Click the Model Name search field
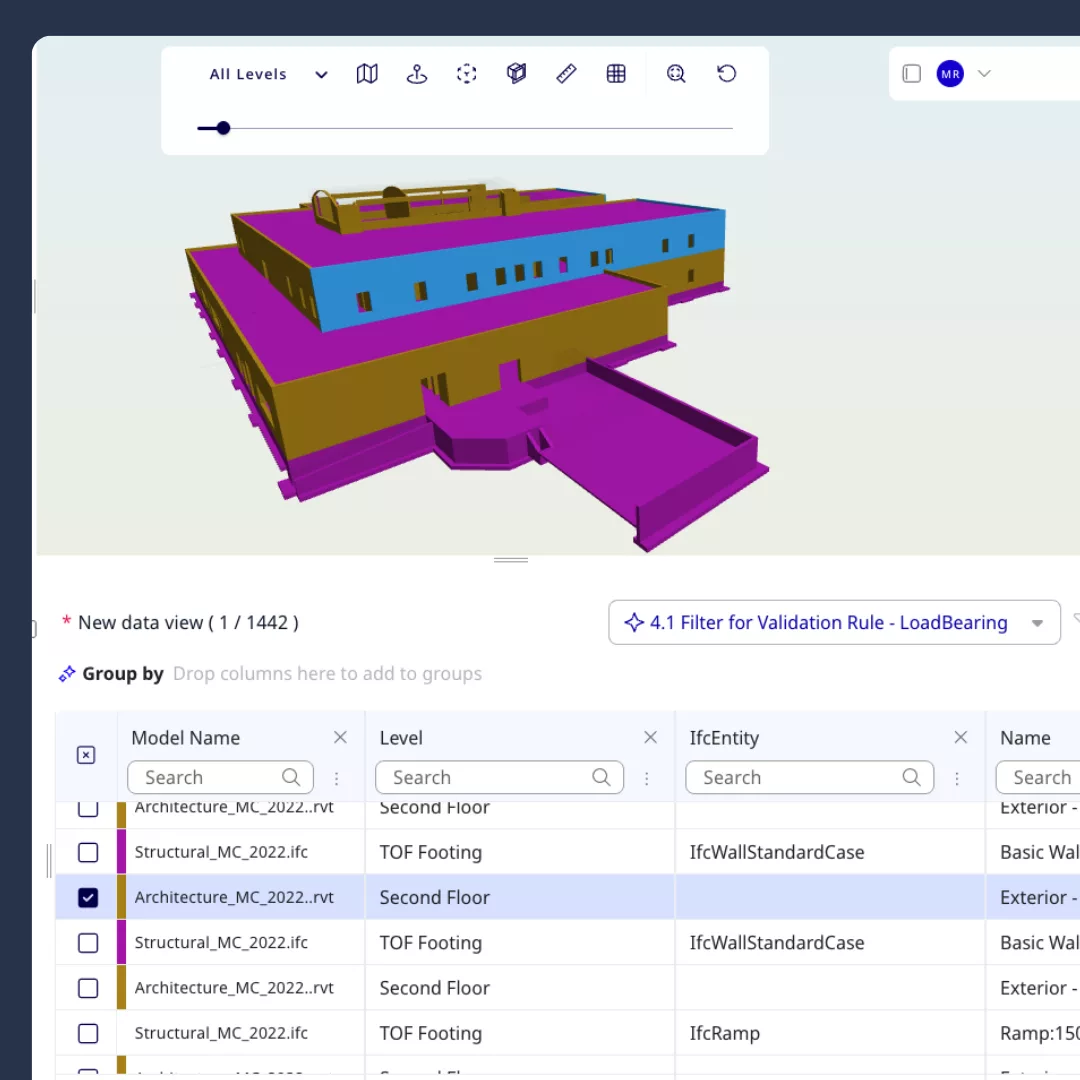Viewport: 1080px width, 1080px height. [220, 778]
